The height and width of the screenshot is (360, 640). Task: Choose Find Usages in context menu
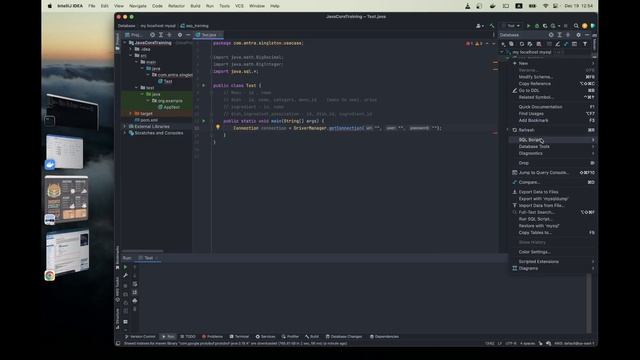pos(553,114)
